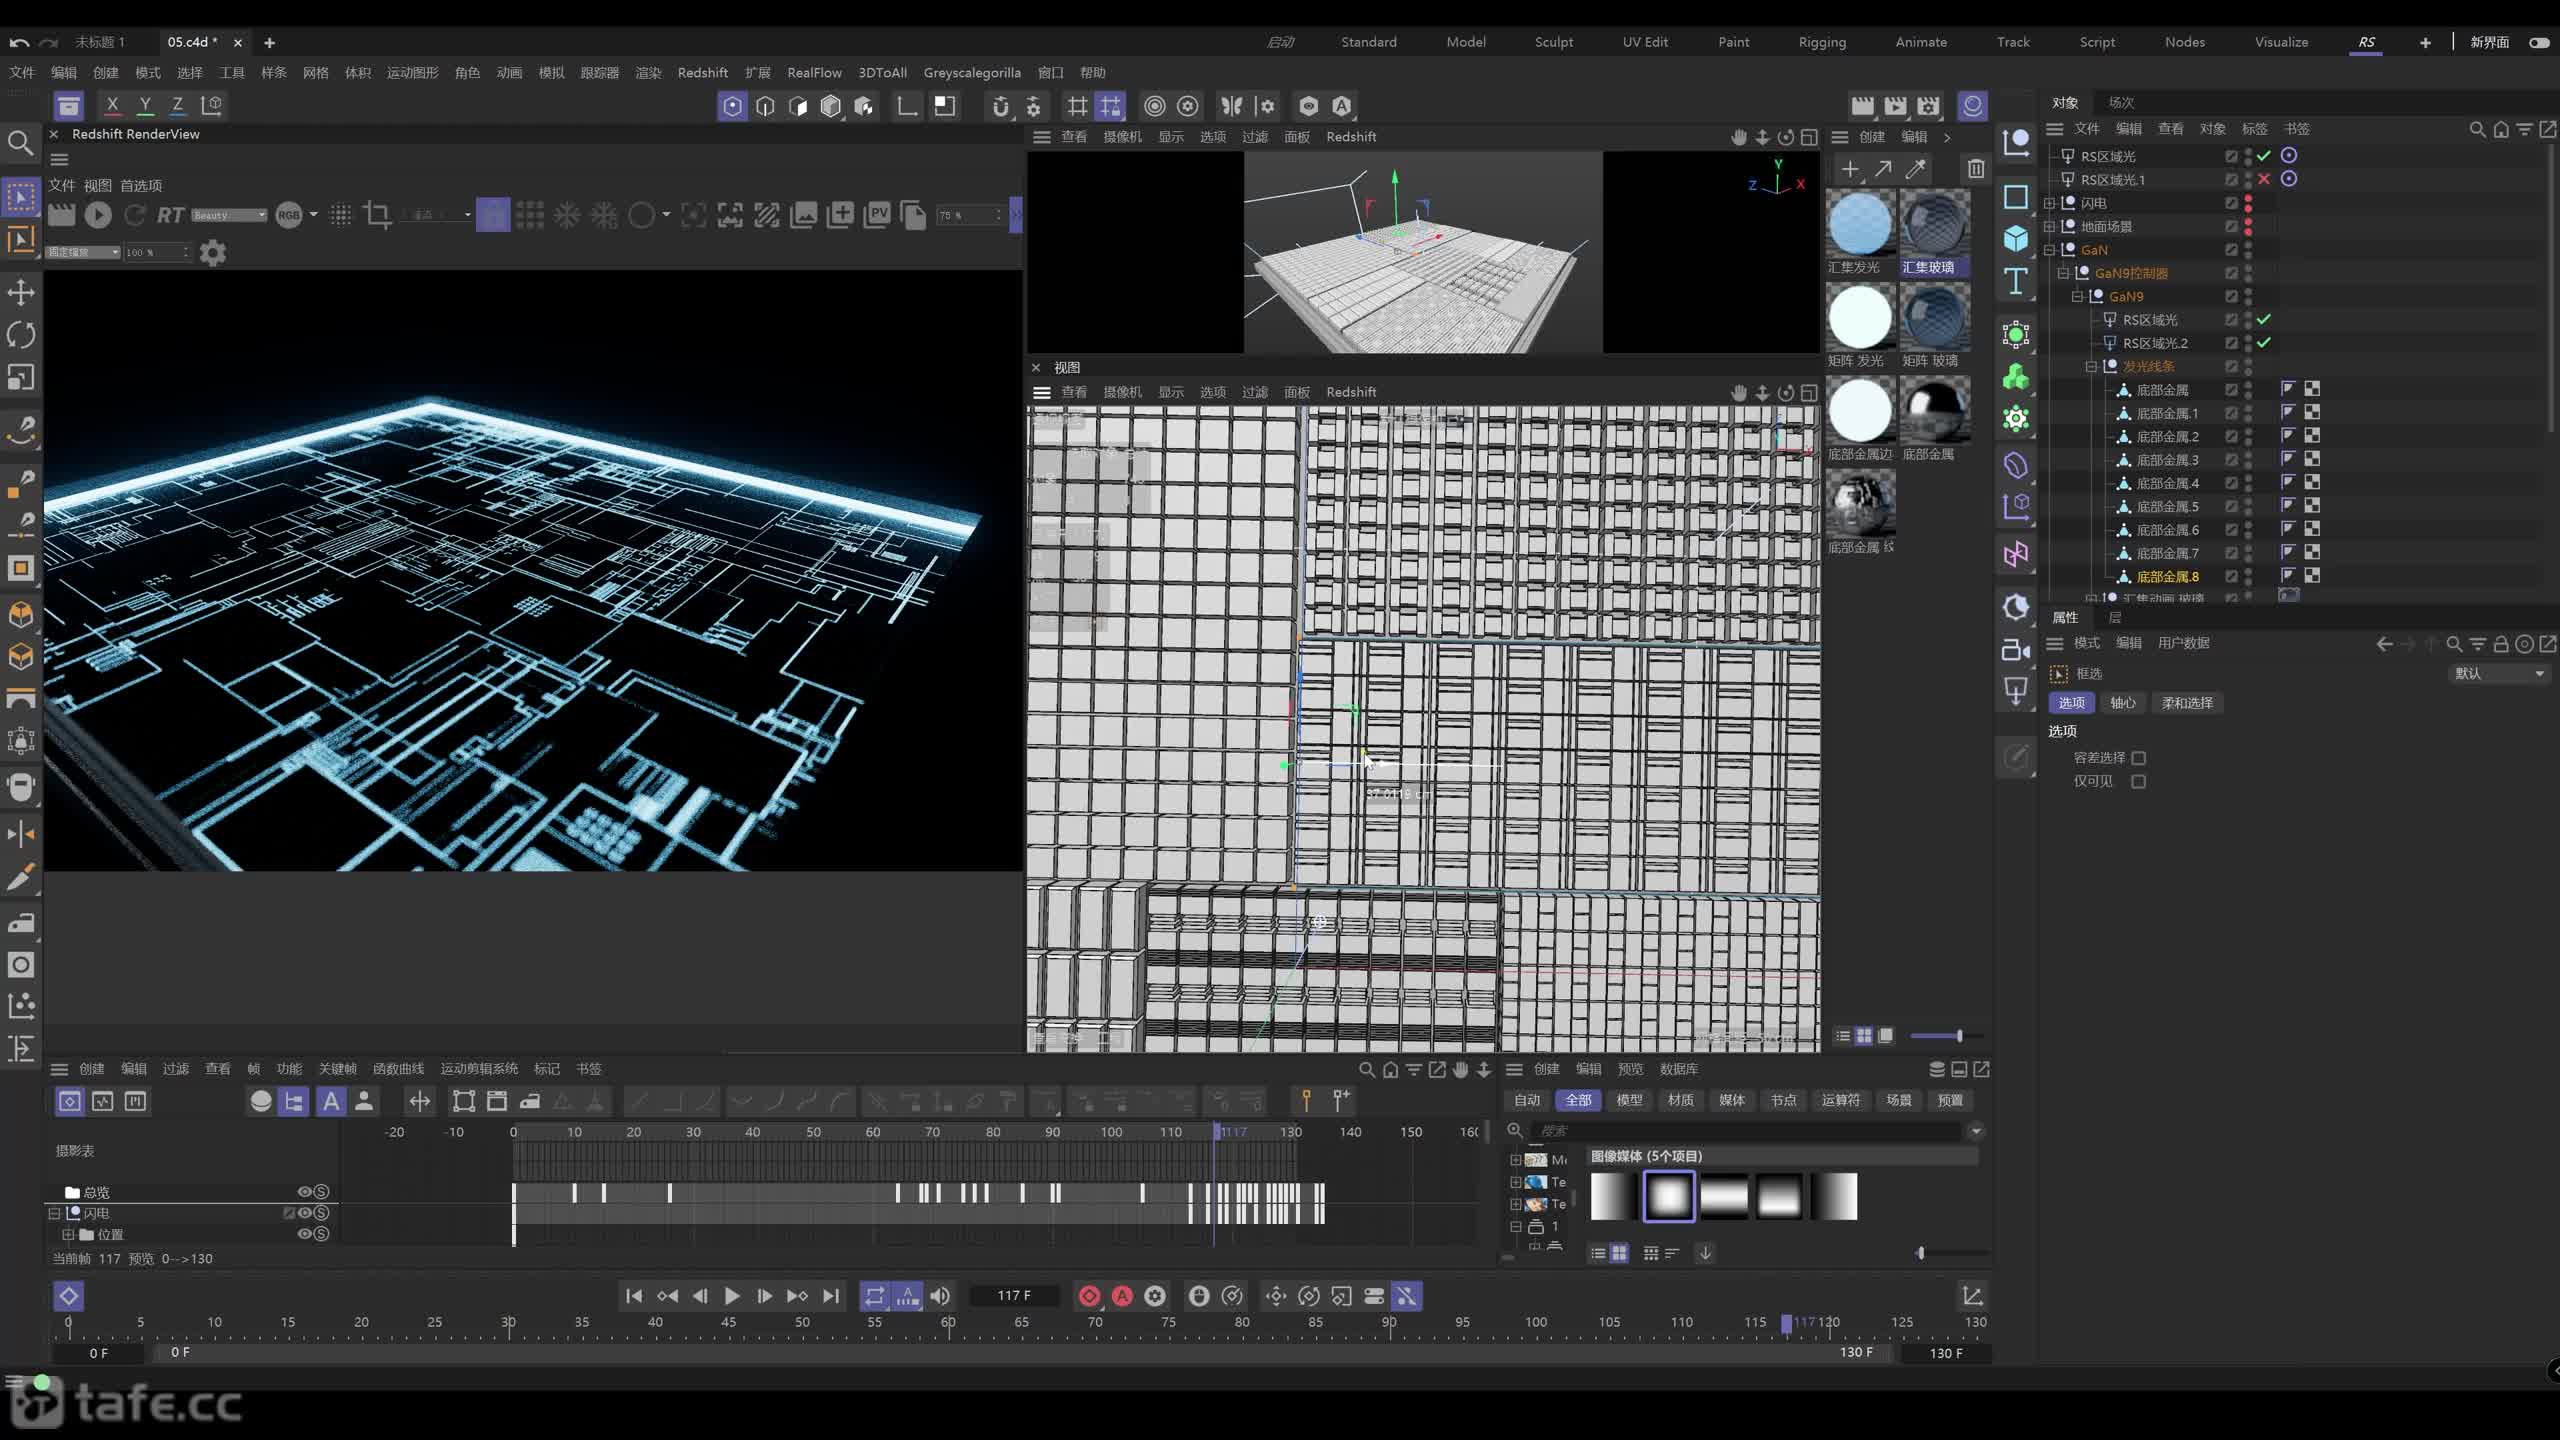
Task: Select the Rotate tool in left toolbar
Action: click(21, 335)
